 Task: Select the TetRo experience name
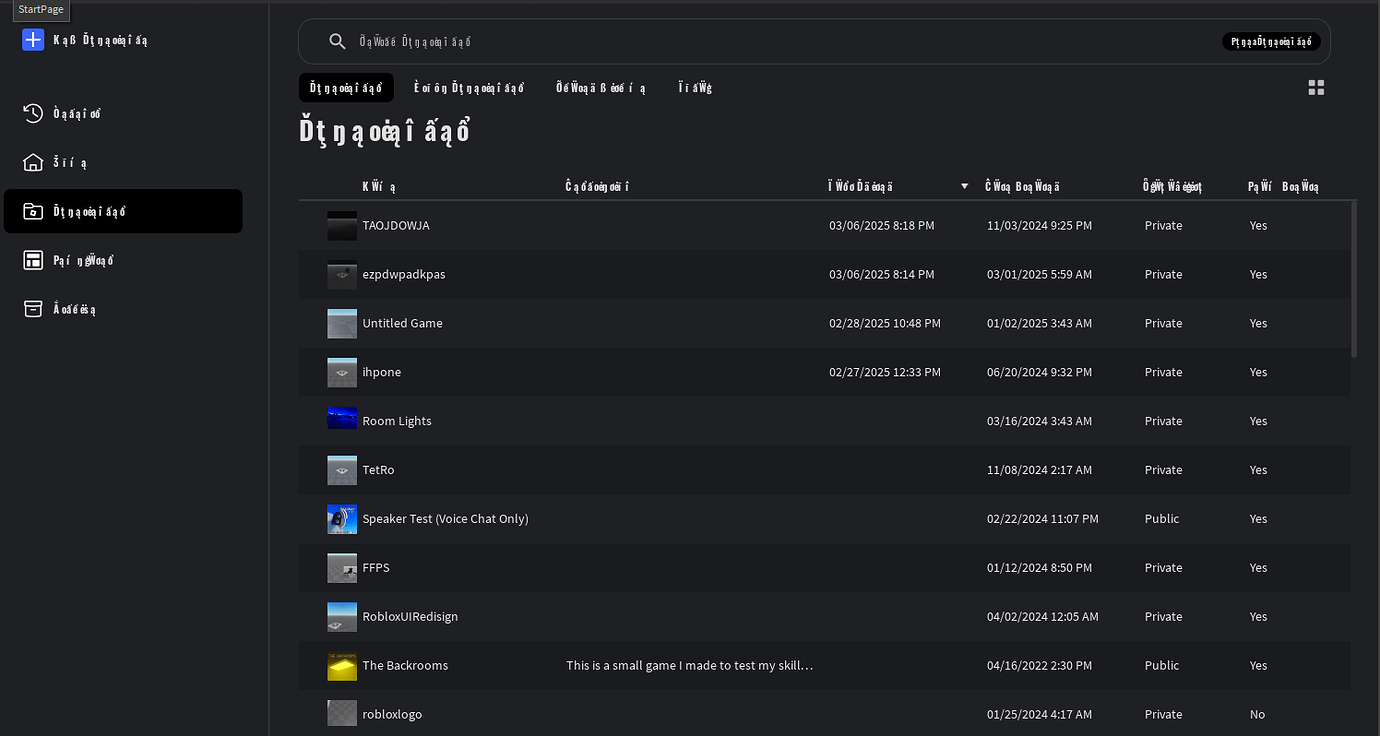[x=378, y=470]
